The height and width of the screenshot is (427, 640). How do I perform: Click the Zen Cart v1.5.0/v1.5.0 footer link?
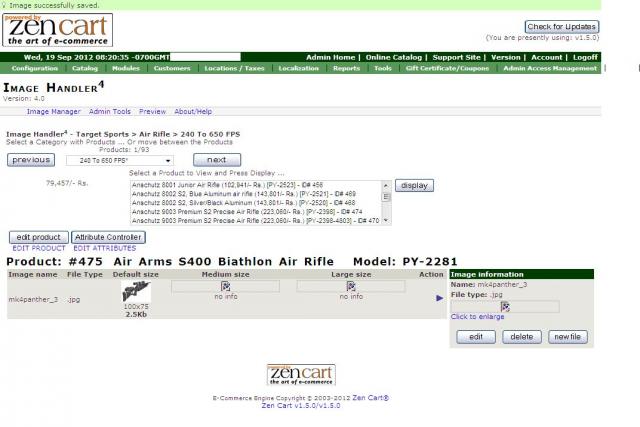301,405
